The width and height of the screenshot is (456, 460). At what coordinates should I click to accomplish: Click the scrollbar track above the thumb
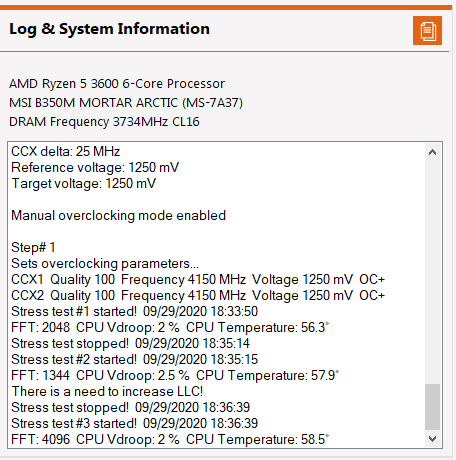coord(432,272)
